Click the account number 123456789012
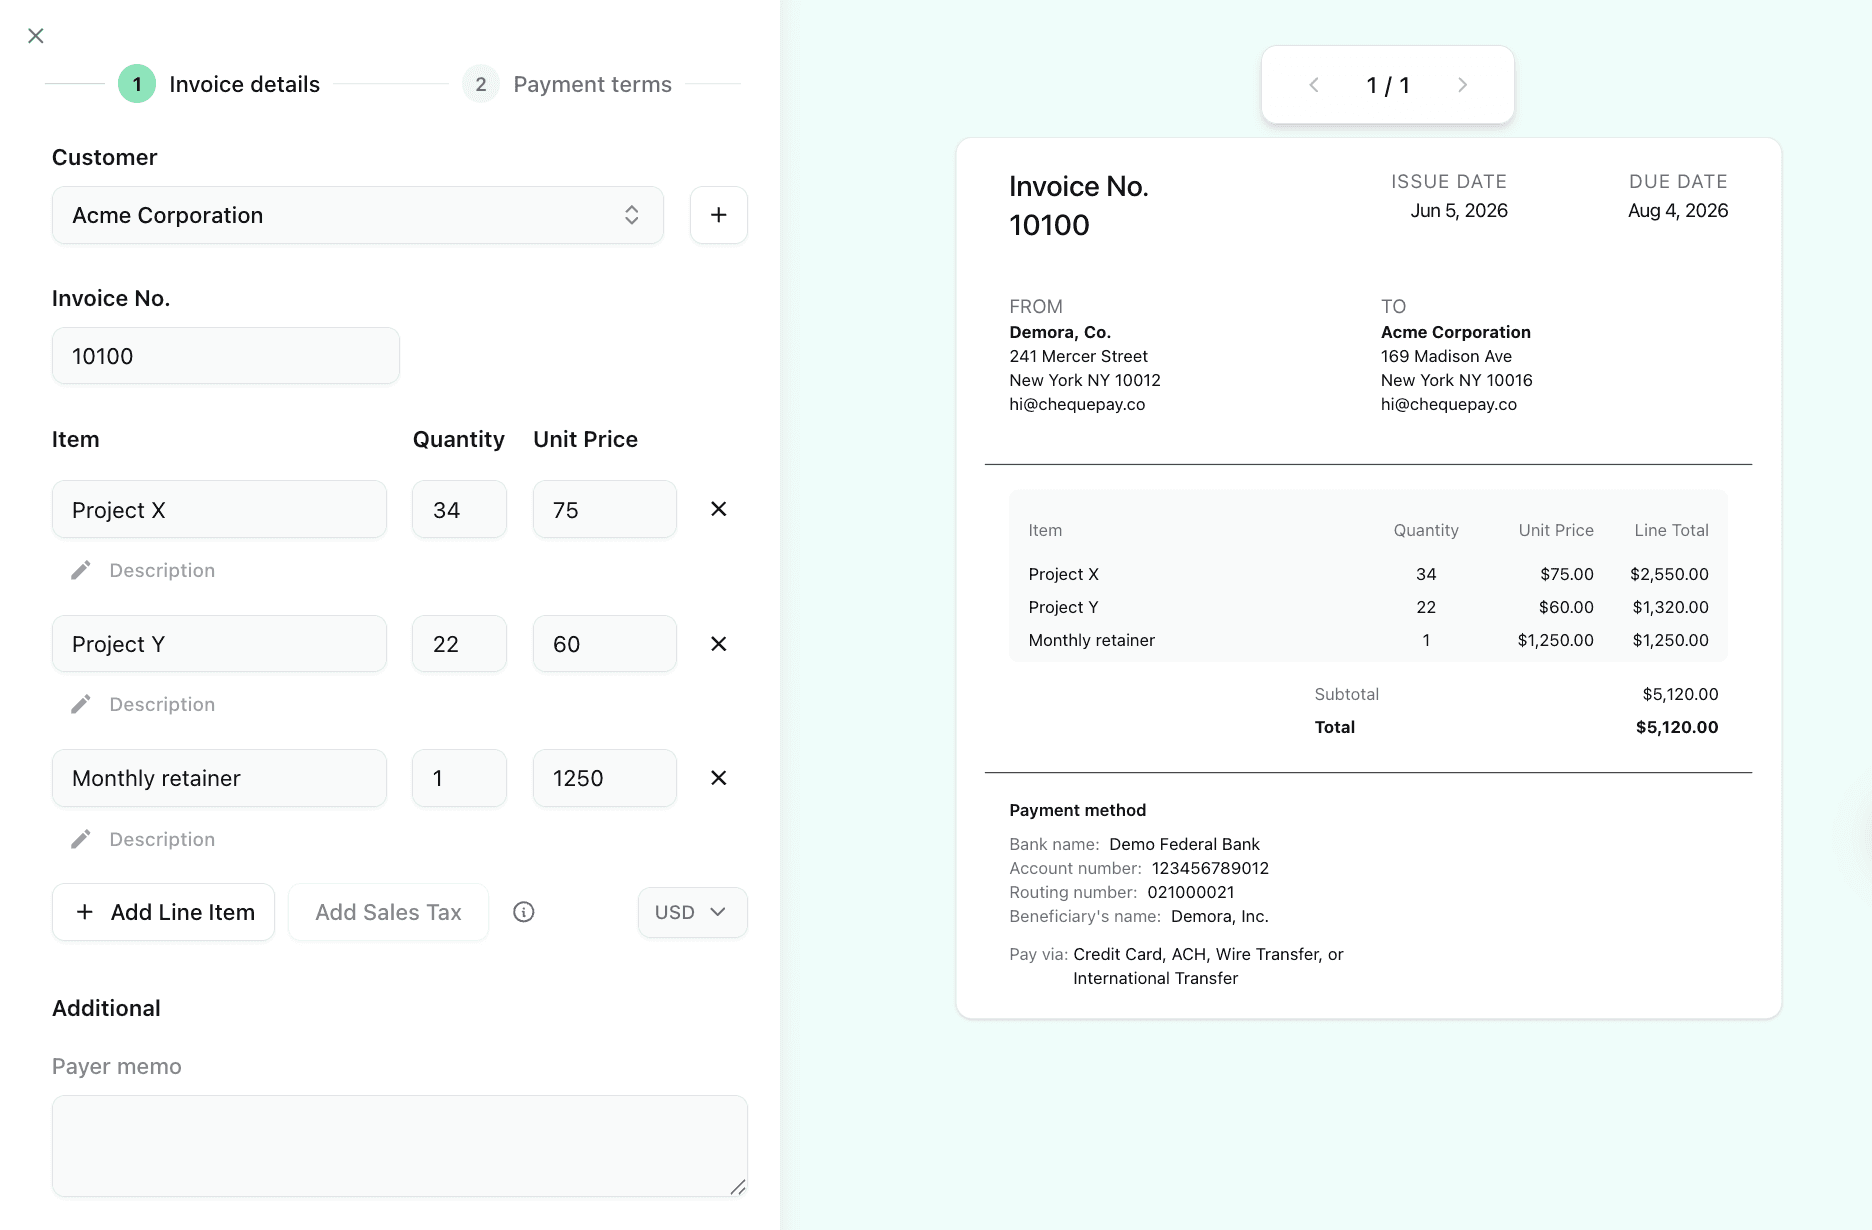Viewport: 1872px width, 1230px height. 1210,868
